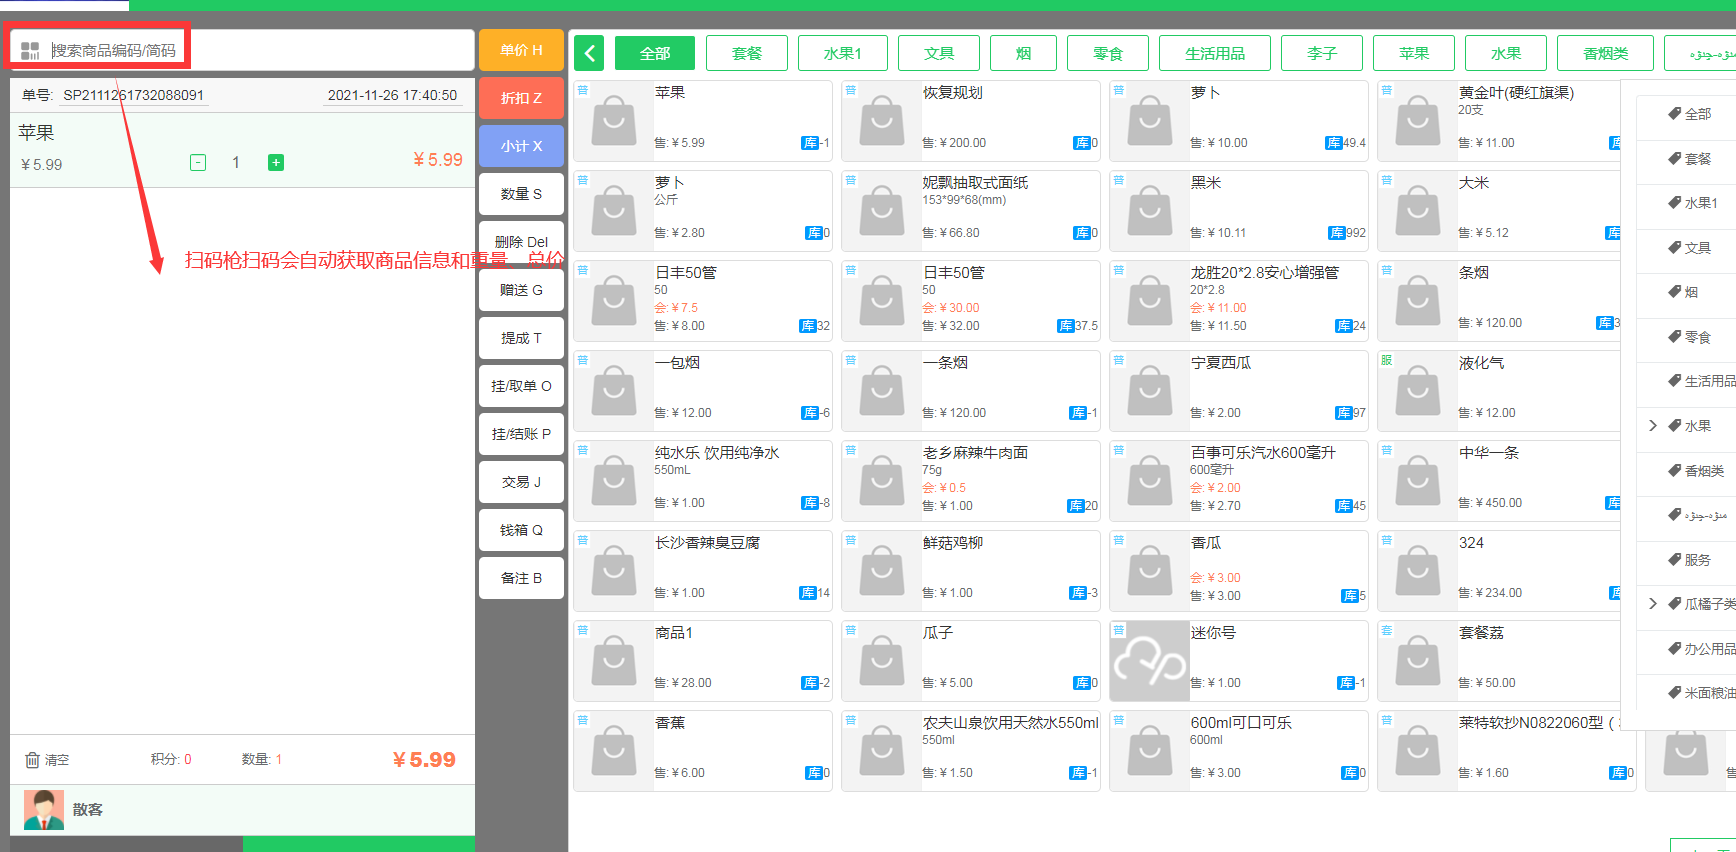Click the plus icon to increase 苹果 quantity
This screenshot has width=1736, height=852.
point(276,163)
